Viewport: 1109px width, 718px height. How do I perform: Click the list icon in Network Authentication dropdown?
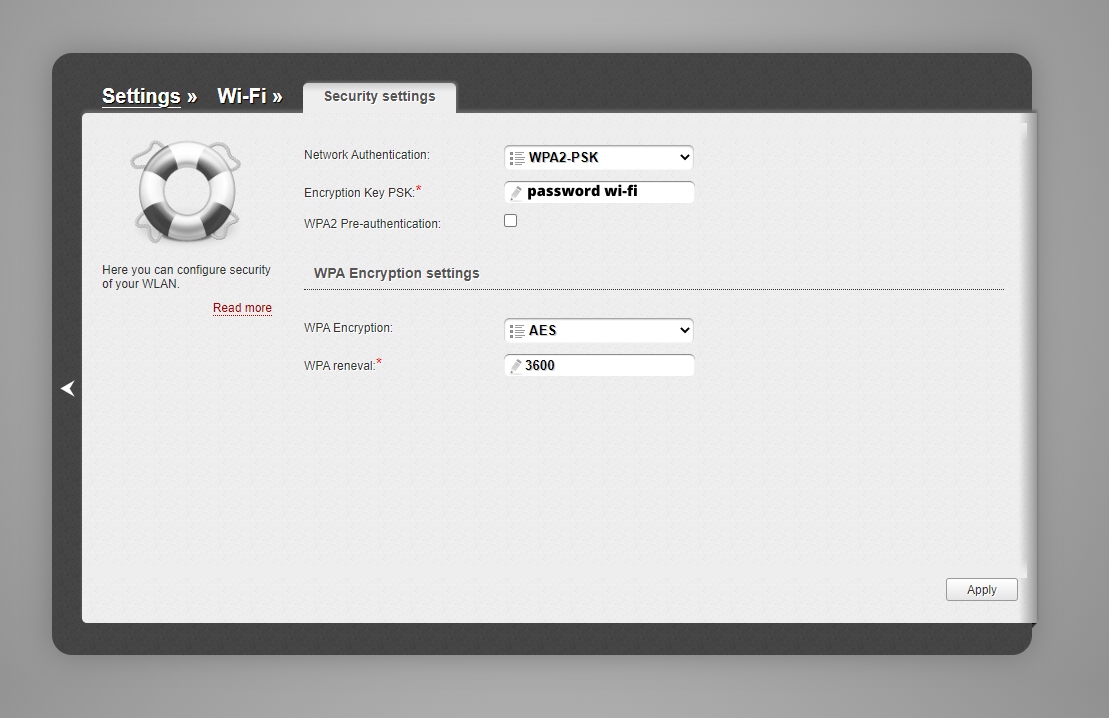click(516, 157)
